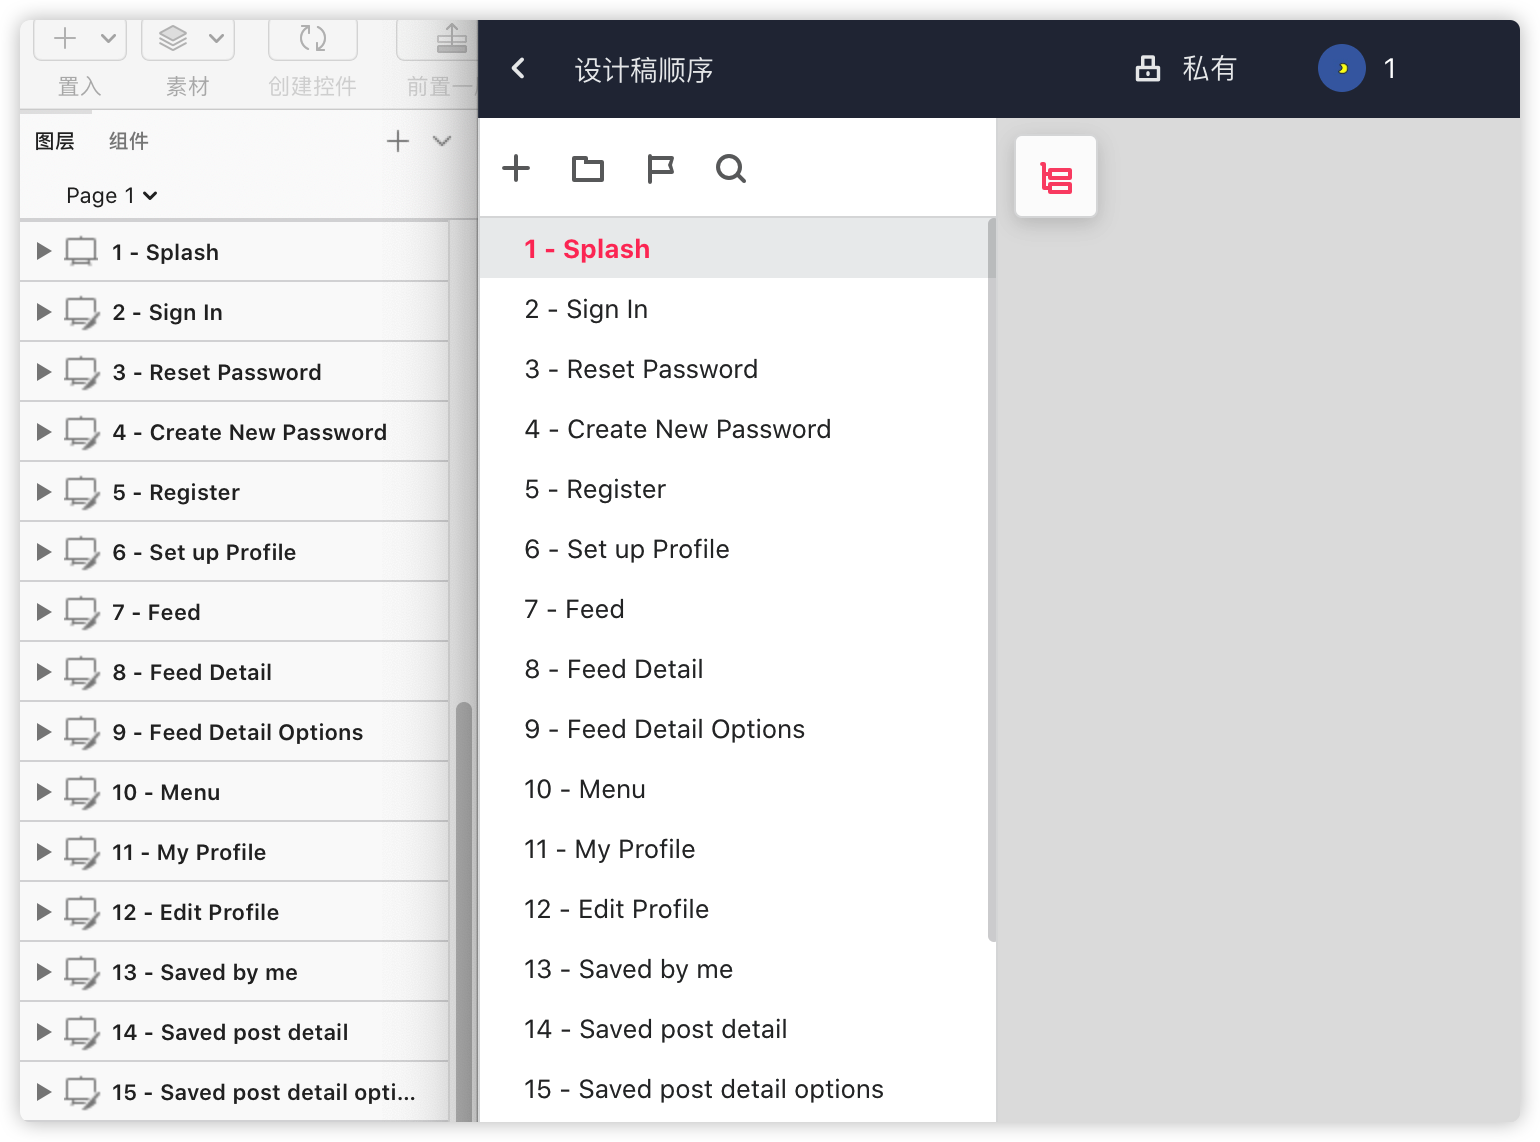The height and width of the screenshot is (1142, 1540).
Task: Open the 素材 dropdown arrow
Action: (x=216, y=39)
